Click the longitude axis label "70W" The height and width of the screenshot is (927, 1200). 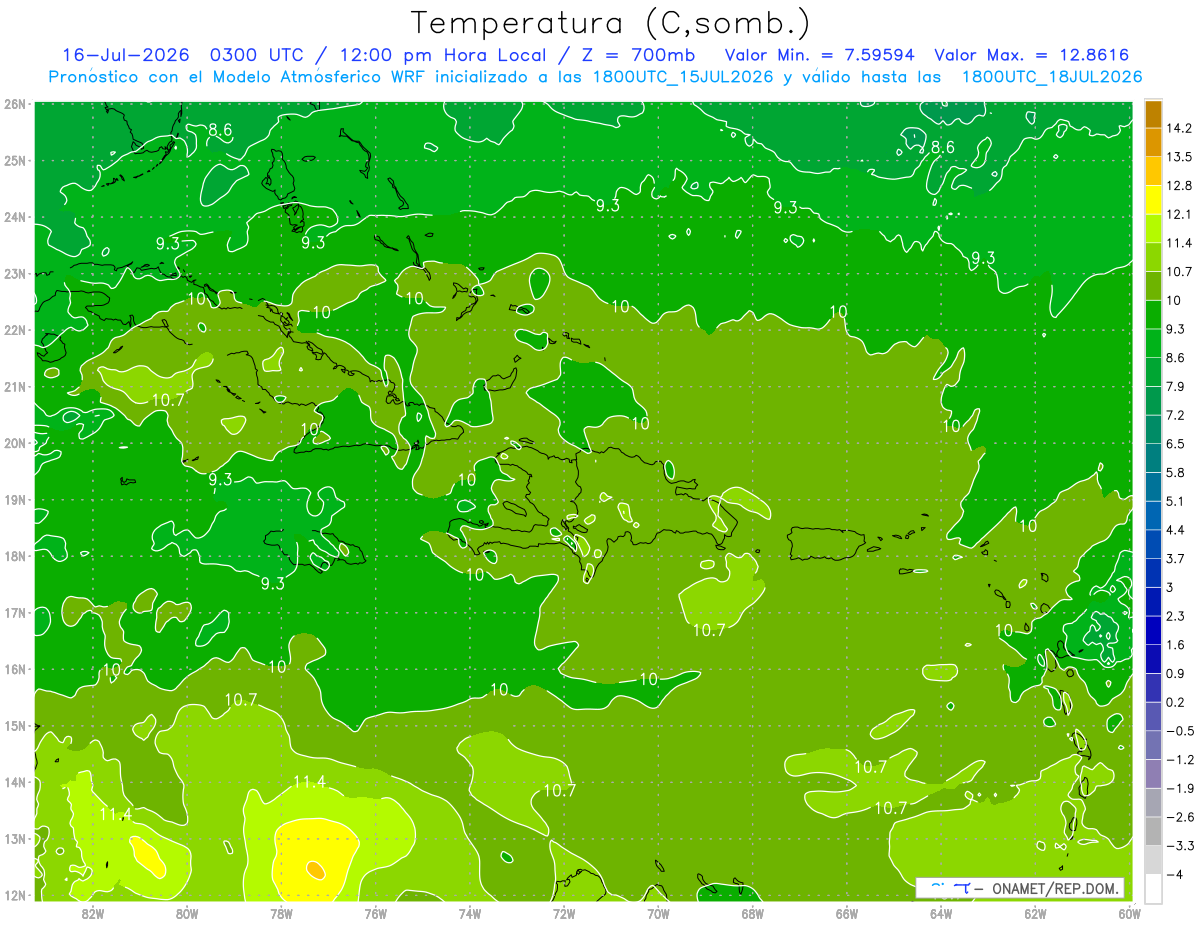658,914
